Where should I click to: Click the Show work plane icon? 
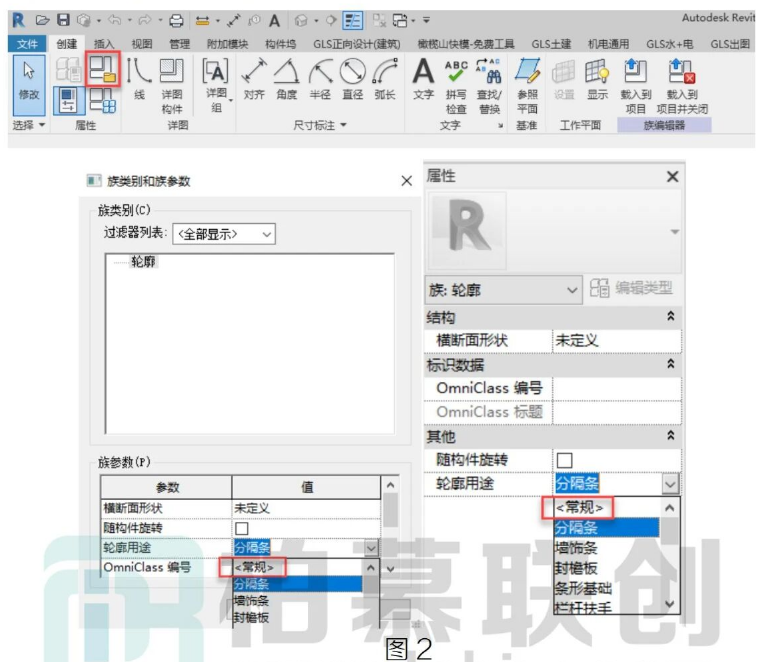tap(597, 80)
